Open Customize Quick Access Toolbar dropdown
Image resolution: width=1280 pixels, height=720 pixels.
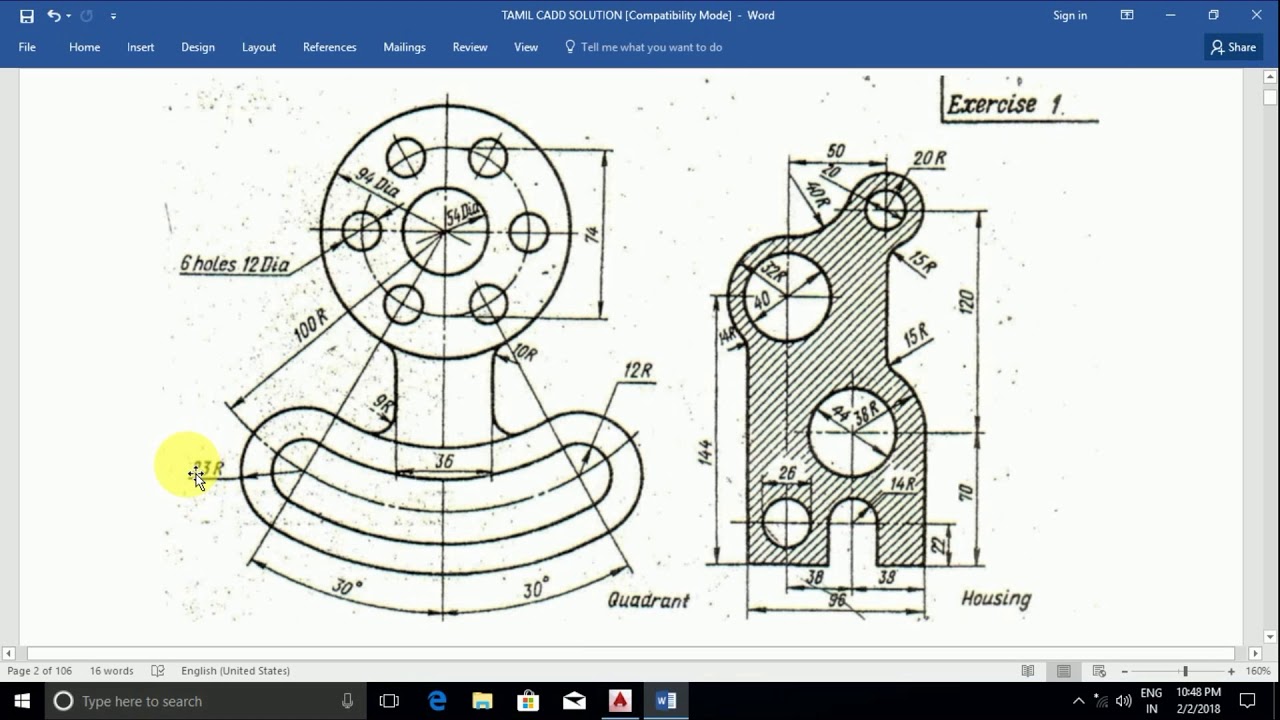coord(113,16)
